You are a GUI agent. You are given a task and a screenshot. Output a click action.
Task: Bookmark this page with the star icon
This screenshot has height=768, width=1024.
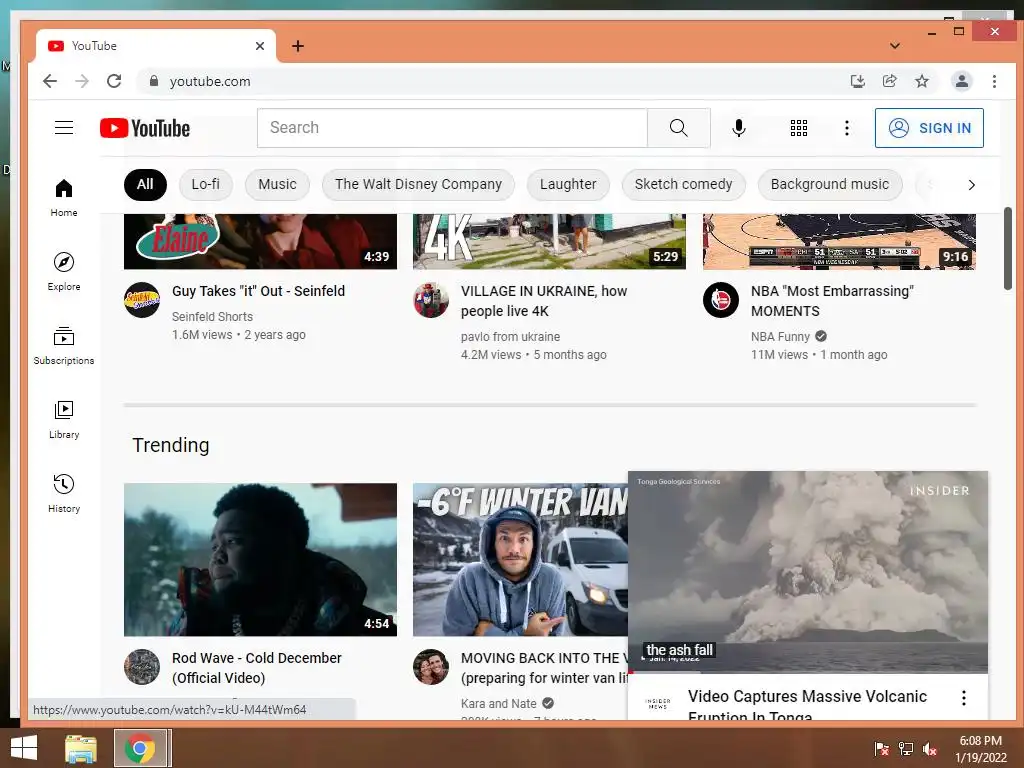pos(921,81)
